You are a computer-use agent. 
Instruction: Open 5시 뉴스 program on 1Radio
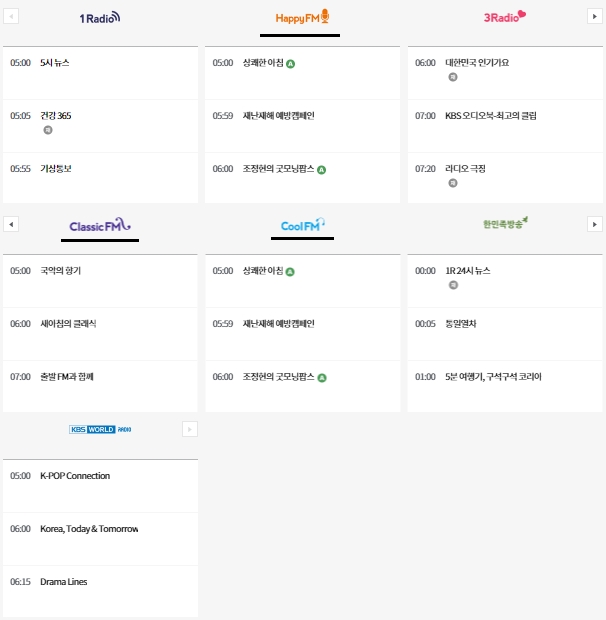point(55,63)
